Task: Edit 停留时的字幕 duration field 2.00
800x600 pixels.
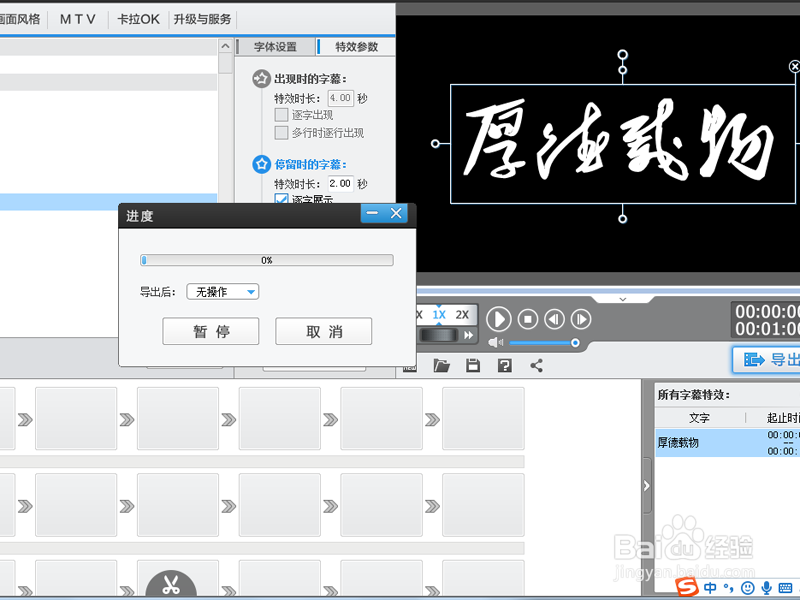Action: click(340, 184)
